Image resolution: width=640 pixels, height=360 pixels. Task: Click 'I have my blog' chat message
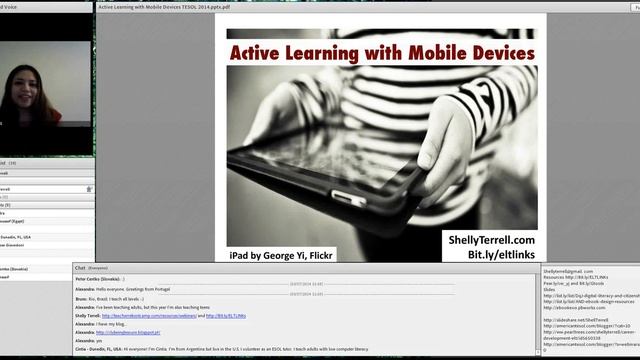pos(100,324)
